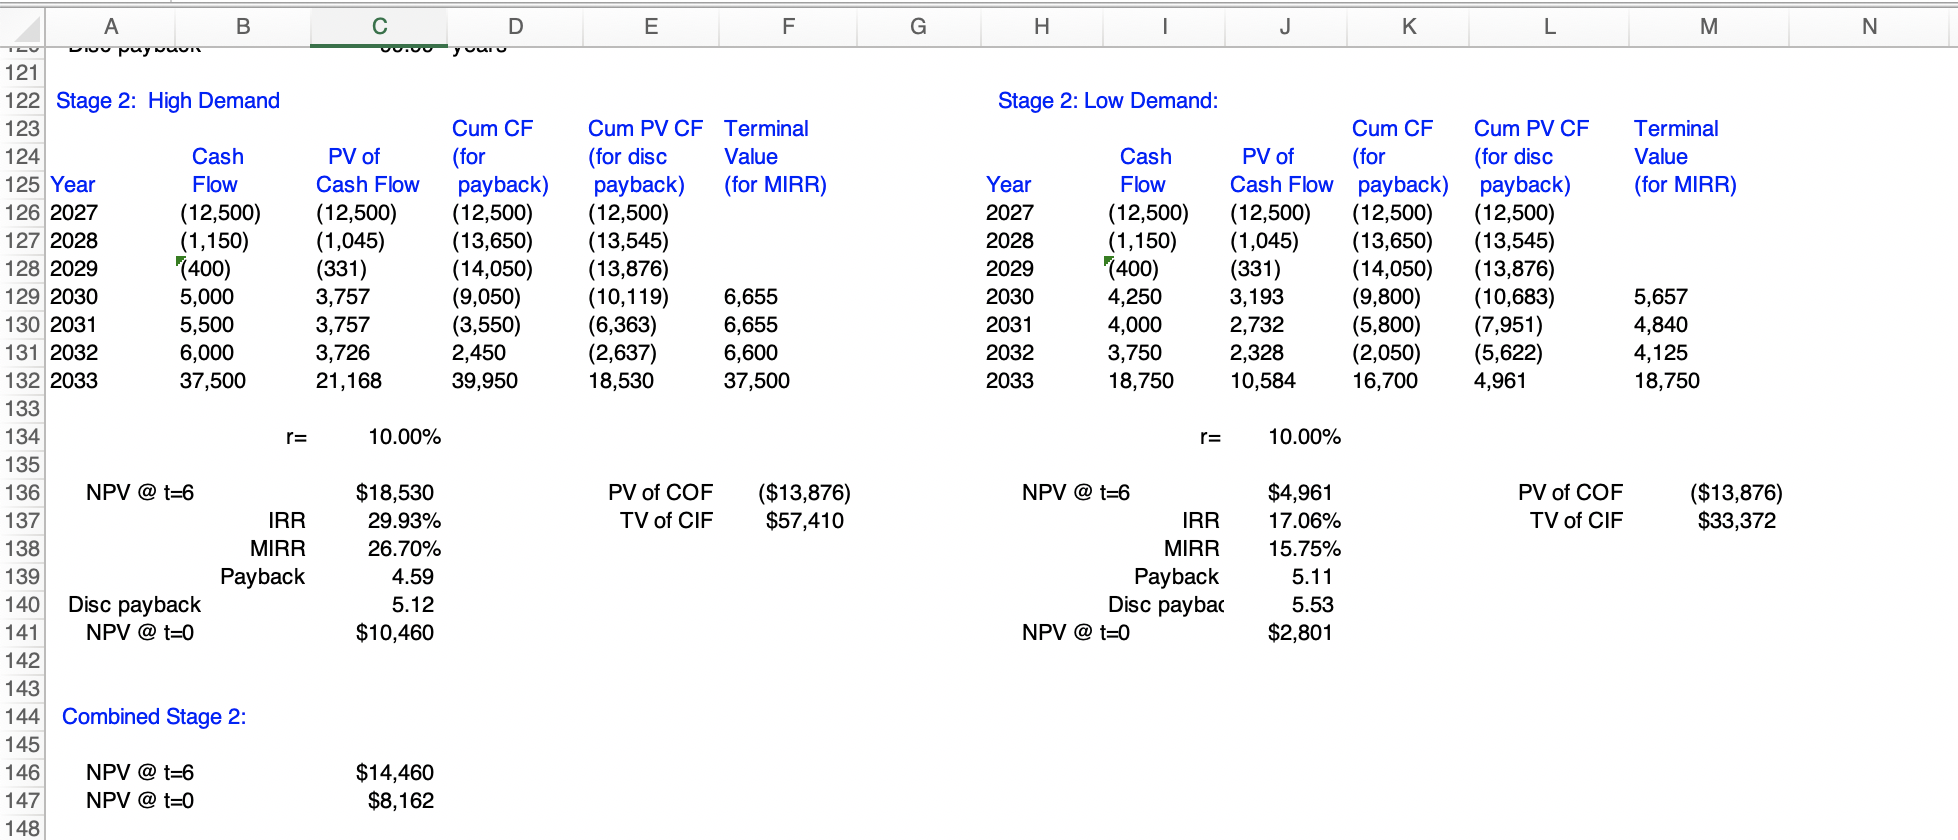Click the High Demand 'MIRR' label
This screenshot has width=1958, height=840.
278,549
